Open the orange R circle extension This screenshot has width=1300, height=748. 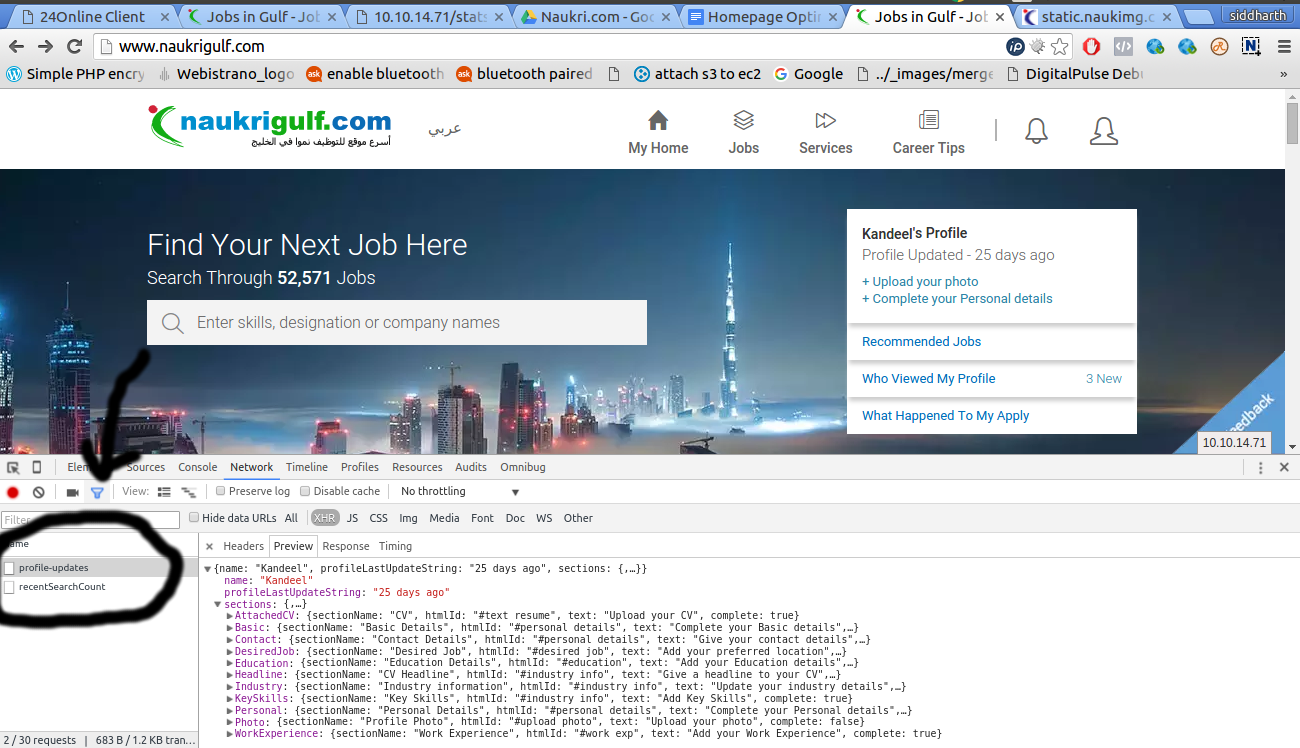coord(1219,46)
